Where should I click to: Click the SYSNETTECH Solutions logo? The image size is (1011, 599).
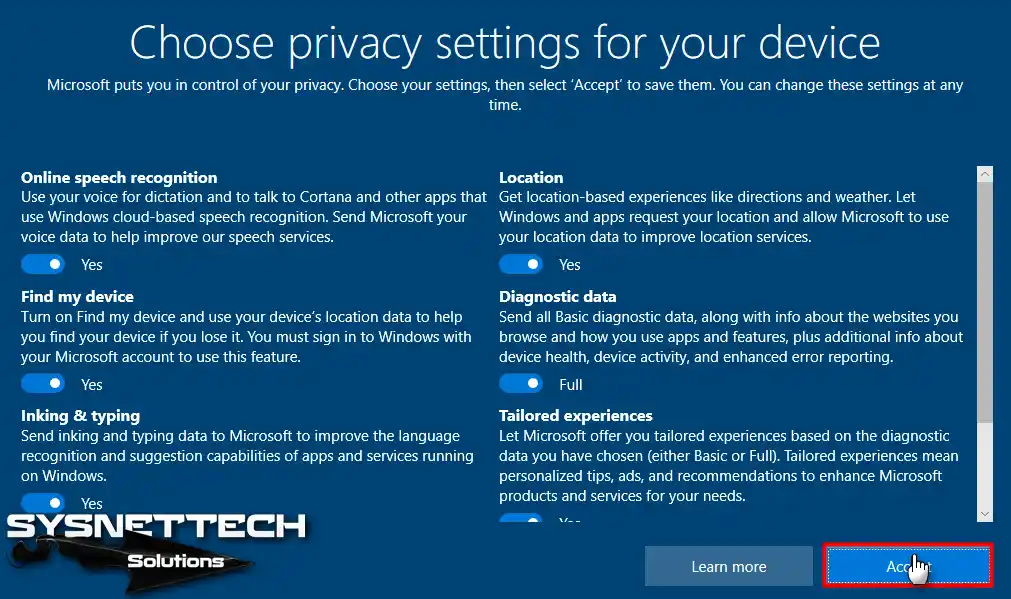point(155,540)
